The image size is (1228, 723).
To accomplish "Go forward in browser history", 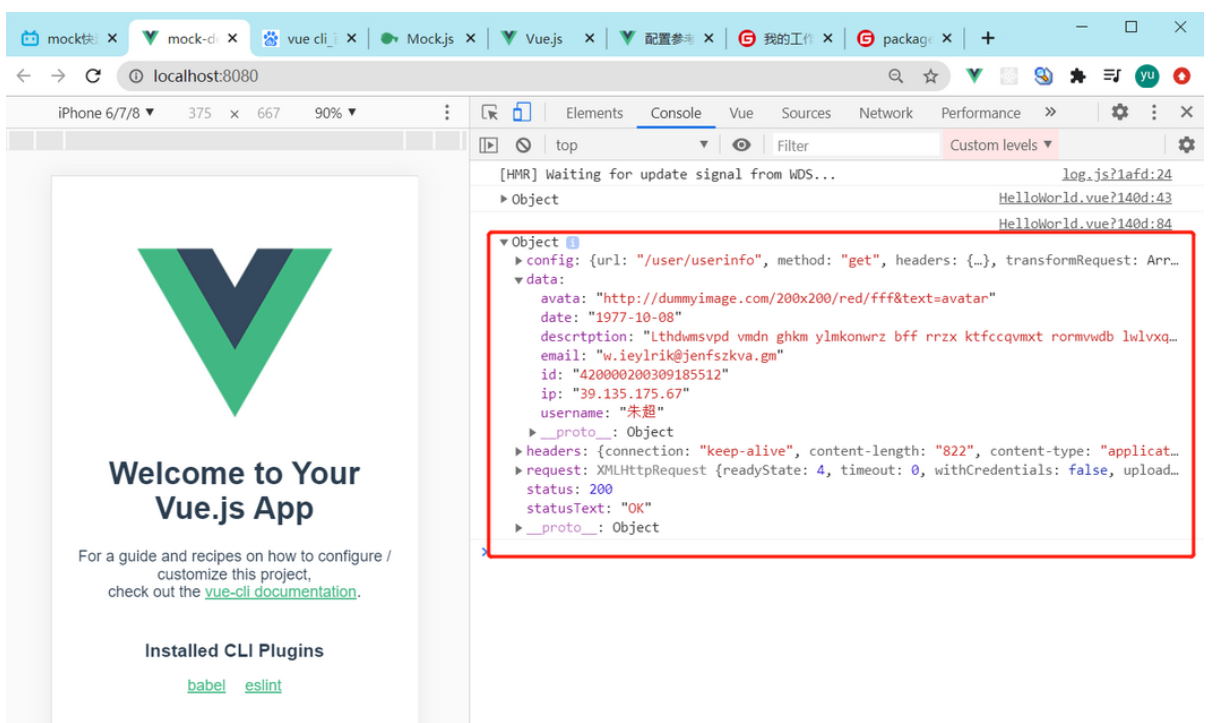I will (x=58, y=76).
